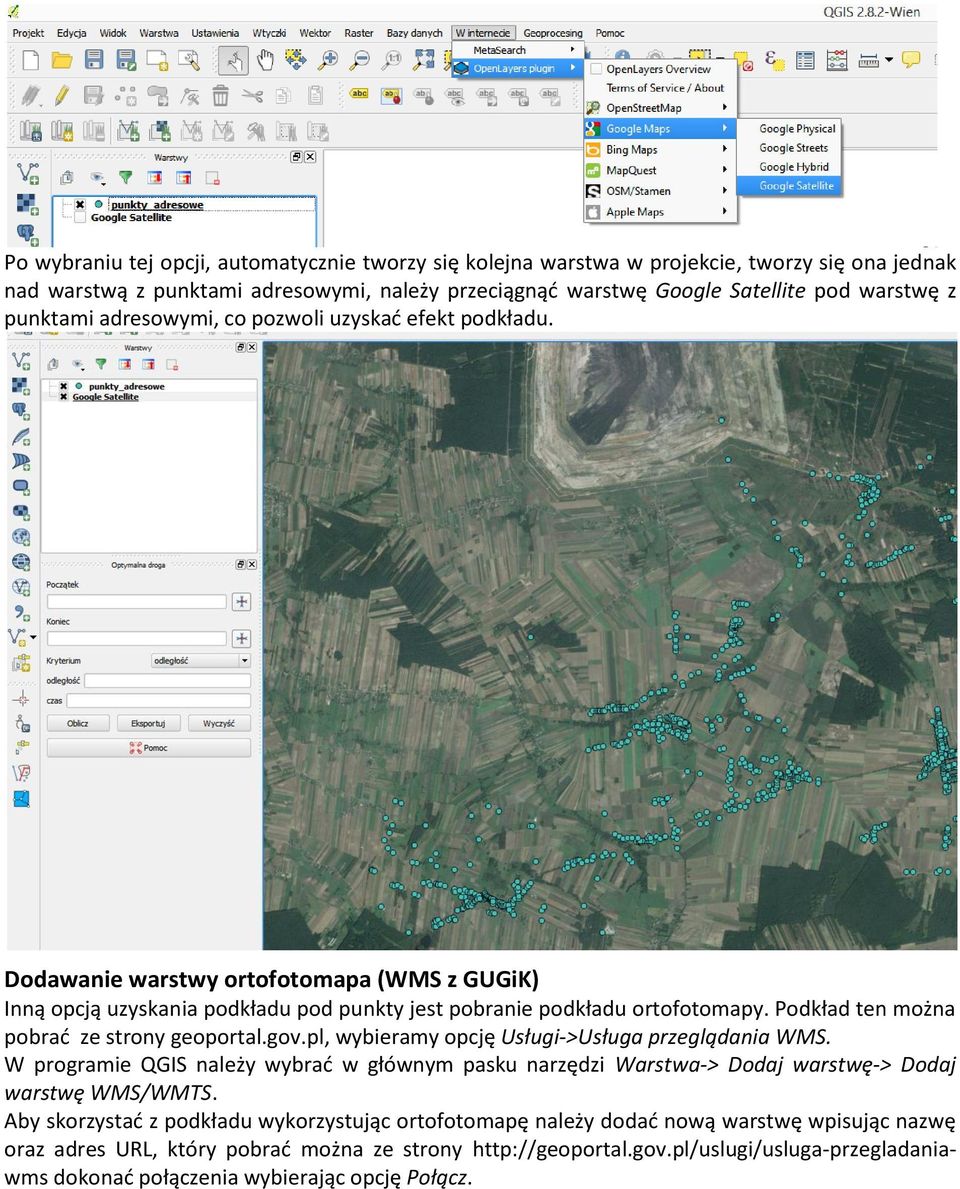Viewport: 960px width, 1189px height.
Task: Select the Pan Map hand tool
Action: [265, 60]
